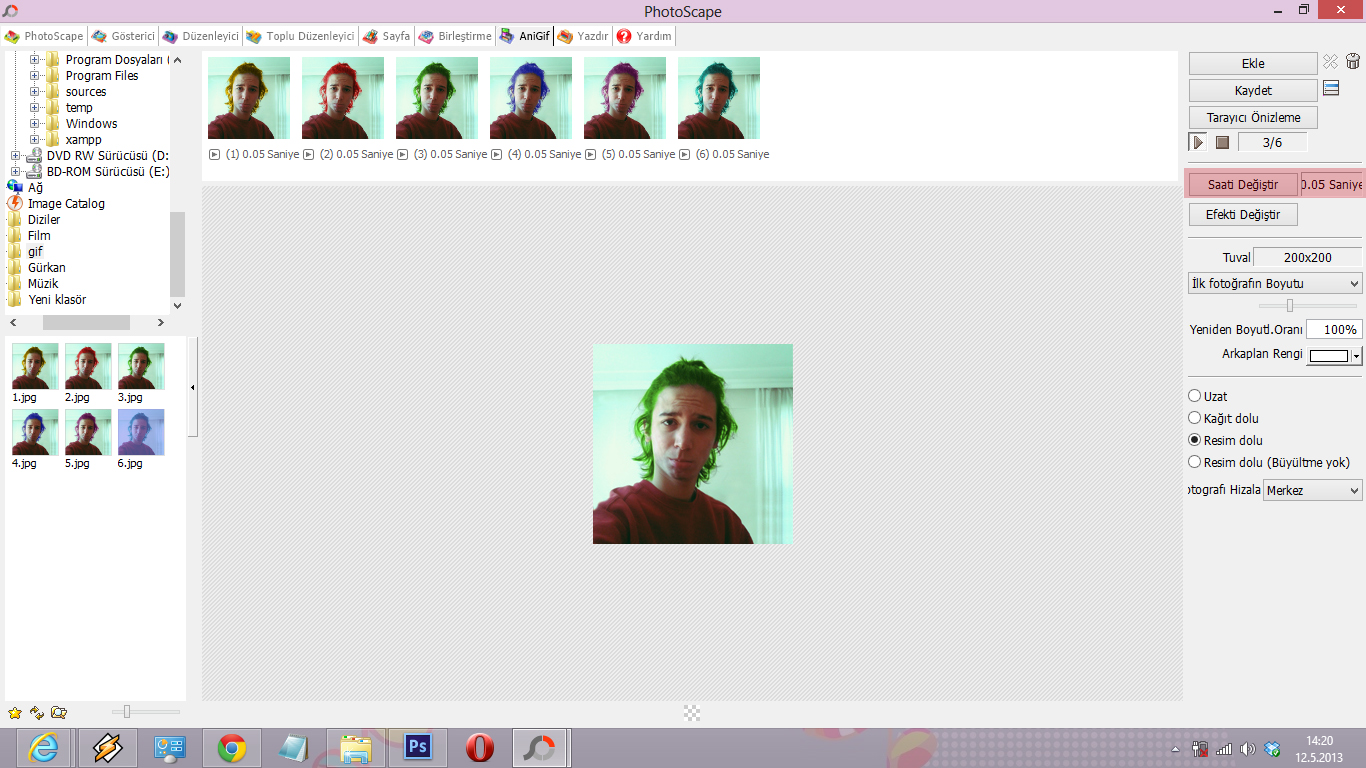The width and height of the screenshot is (1366, 768).
Task: Switch to the Toplu Düzenleyici tab
Action: [x=300, y=36]
